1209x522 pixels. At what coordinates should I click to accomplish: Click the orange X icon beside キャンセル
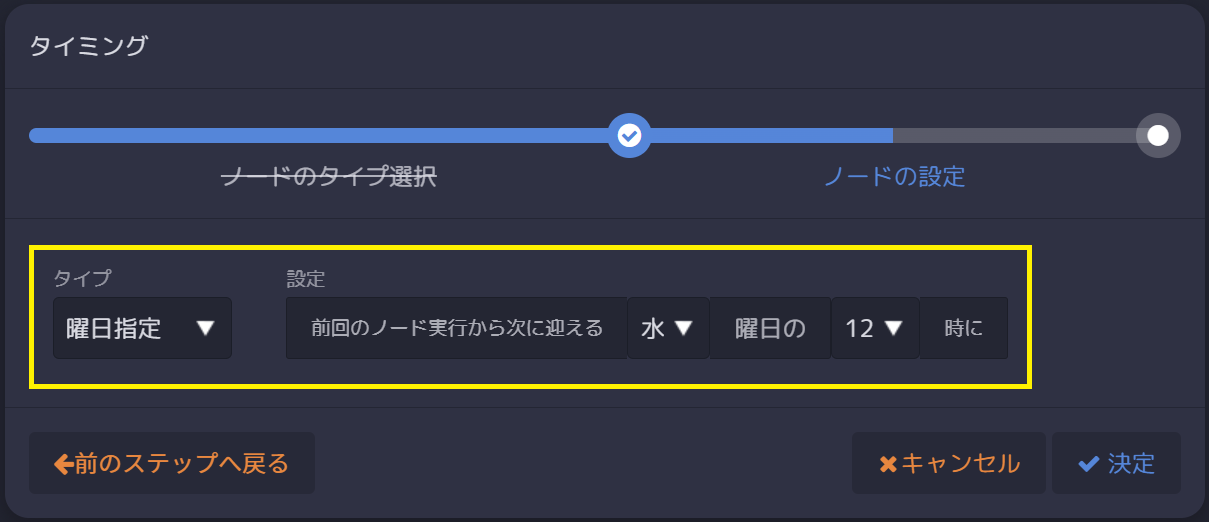887,464
